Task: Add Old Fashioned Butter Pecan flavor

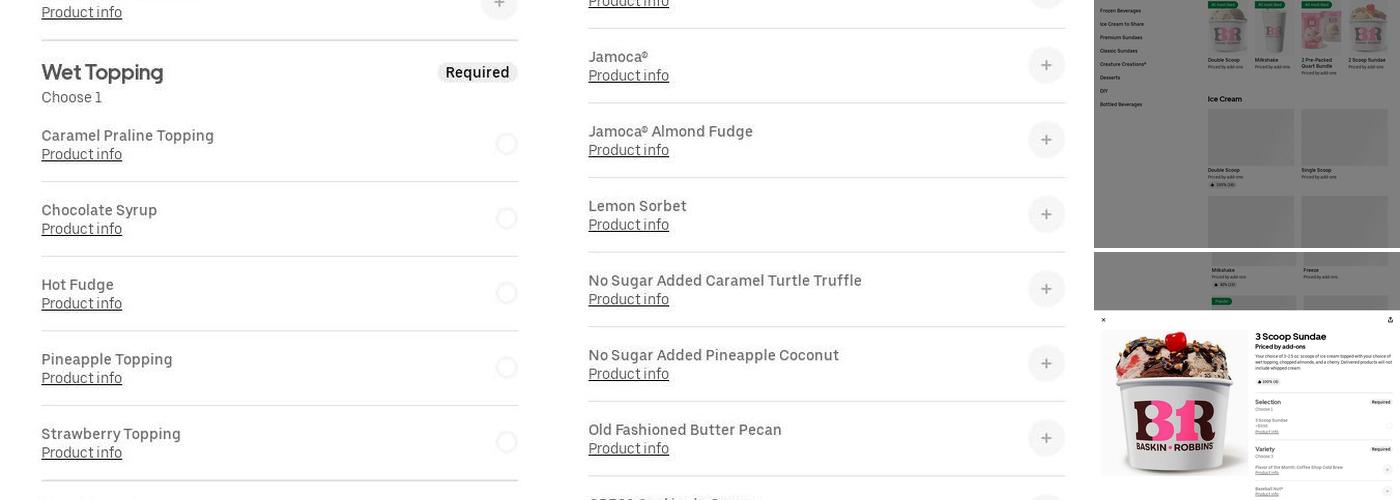Action: [1046, 438]
